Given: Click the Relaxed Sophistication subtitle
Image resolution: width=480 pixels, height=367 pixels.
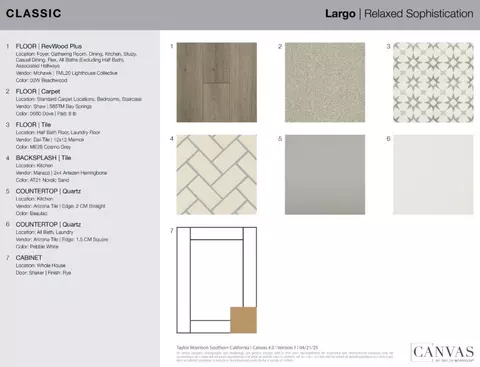Looking at the screenshot, I should [419, 14].
